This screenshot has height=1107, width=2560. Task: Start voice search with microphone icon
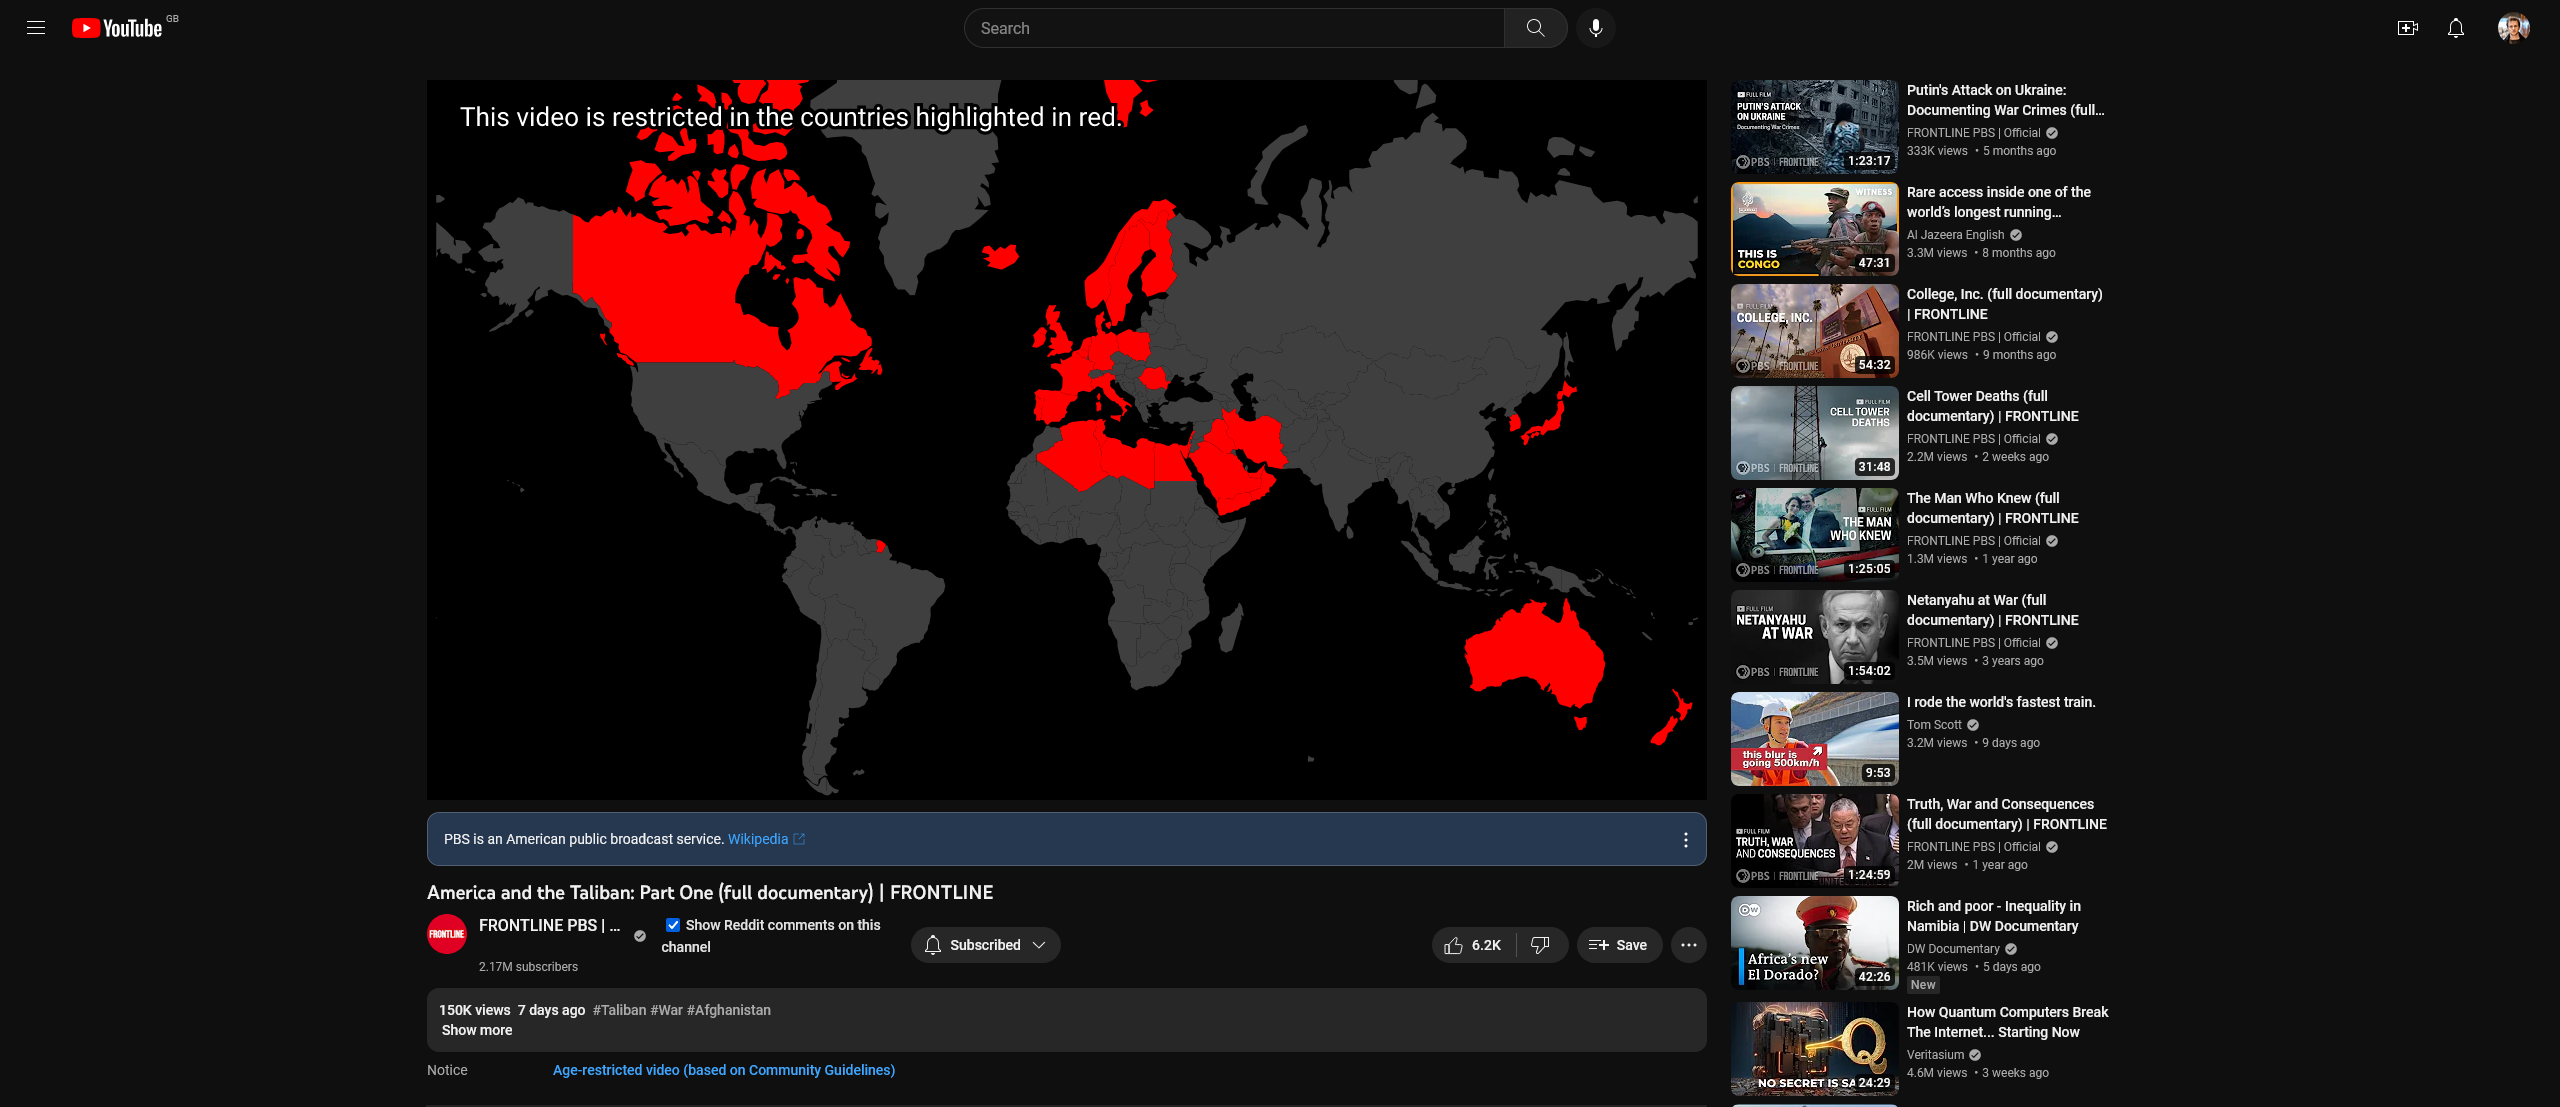1595,28
